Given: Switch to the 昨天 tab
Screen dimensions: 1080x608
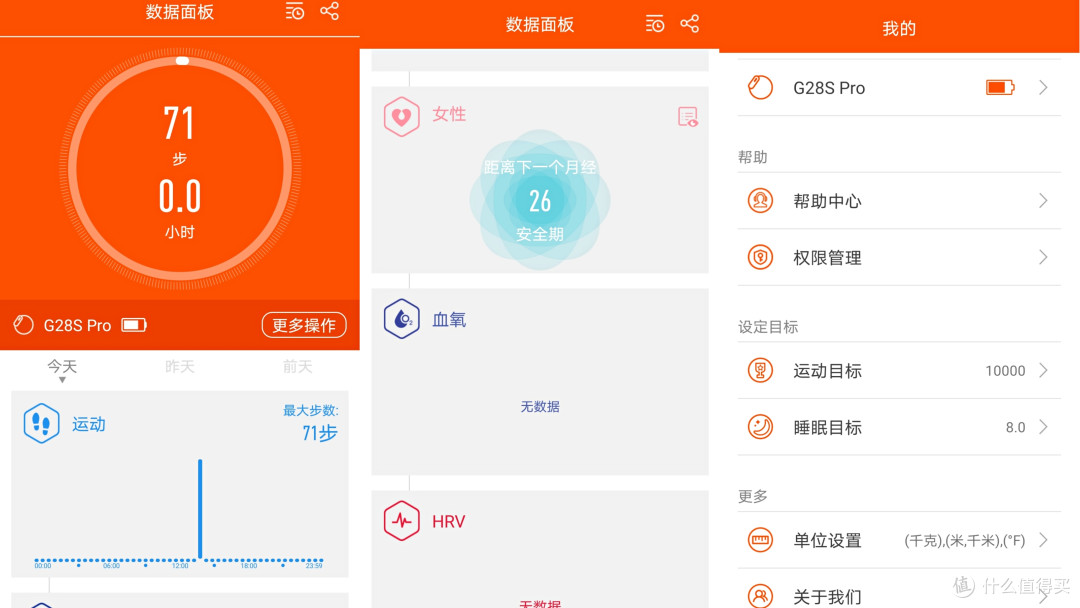Looking at the screenshot, I should pyautogui.click(x=180, y=366).
